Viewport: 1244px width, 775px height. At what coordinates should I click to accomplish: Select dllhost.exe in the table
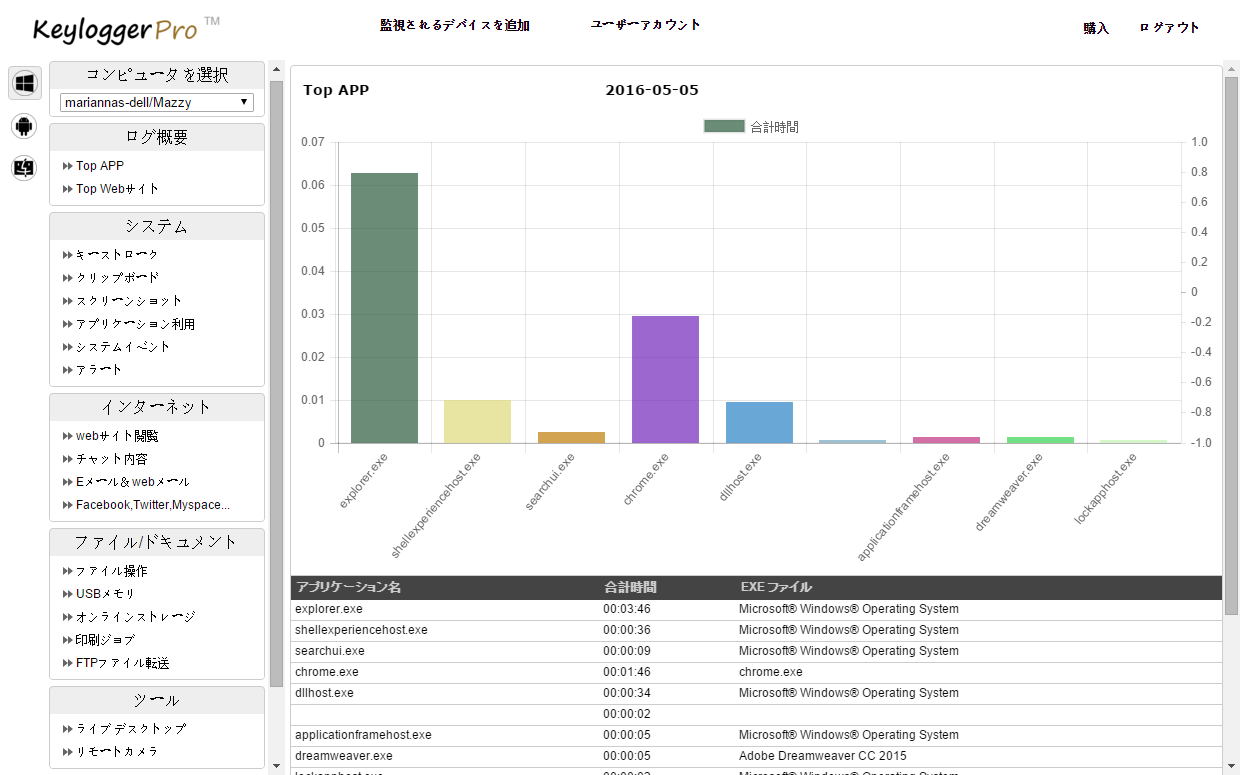click(324, 693)
